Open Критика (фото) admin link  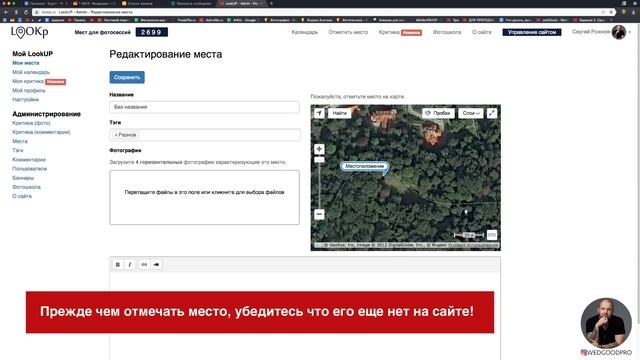tap(31, 123)
